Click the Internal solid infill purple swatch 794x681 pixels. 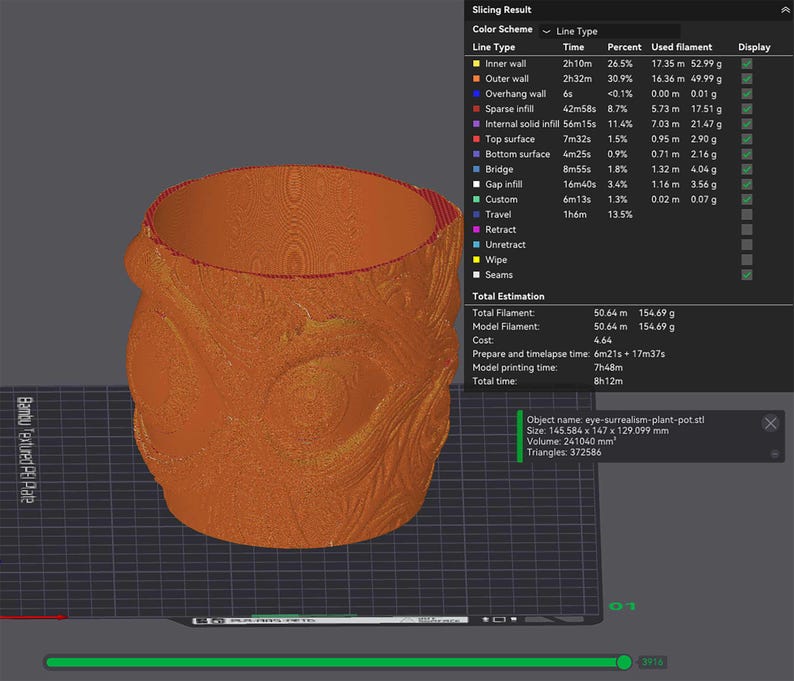coord(476,124)
